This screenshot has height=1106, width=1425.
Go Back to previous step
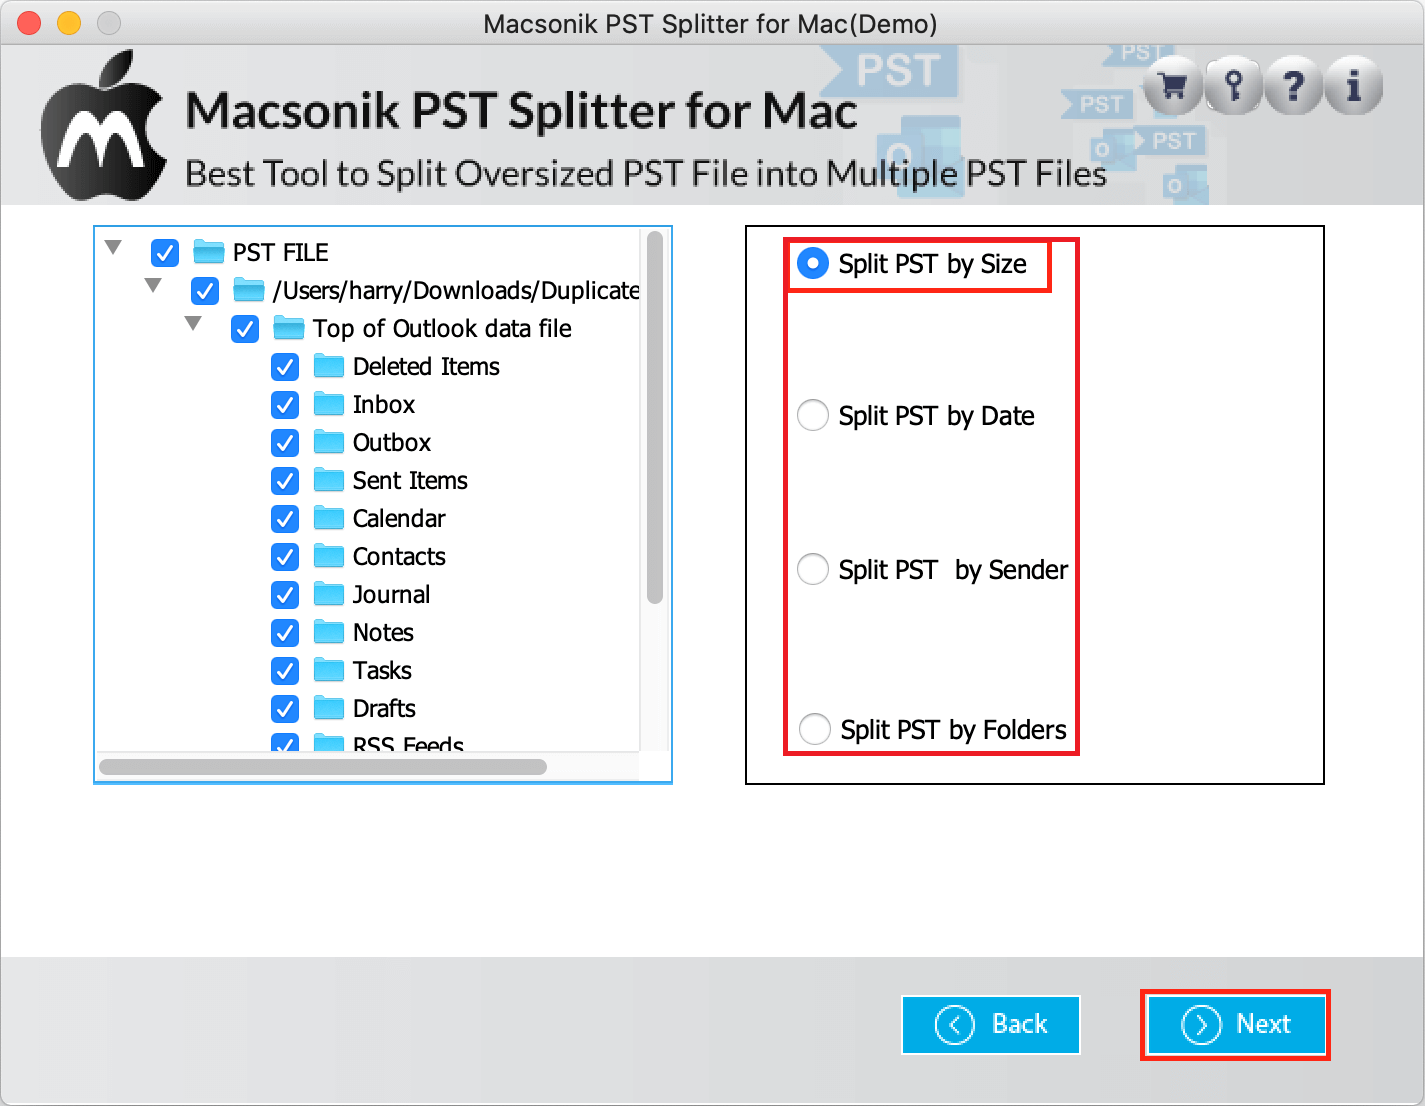coord(990,1024)
